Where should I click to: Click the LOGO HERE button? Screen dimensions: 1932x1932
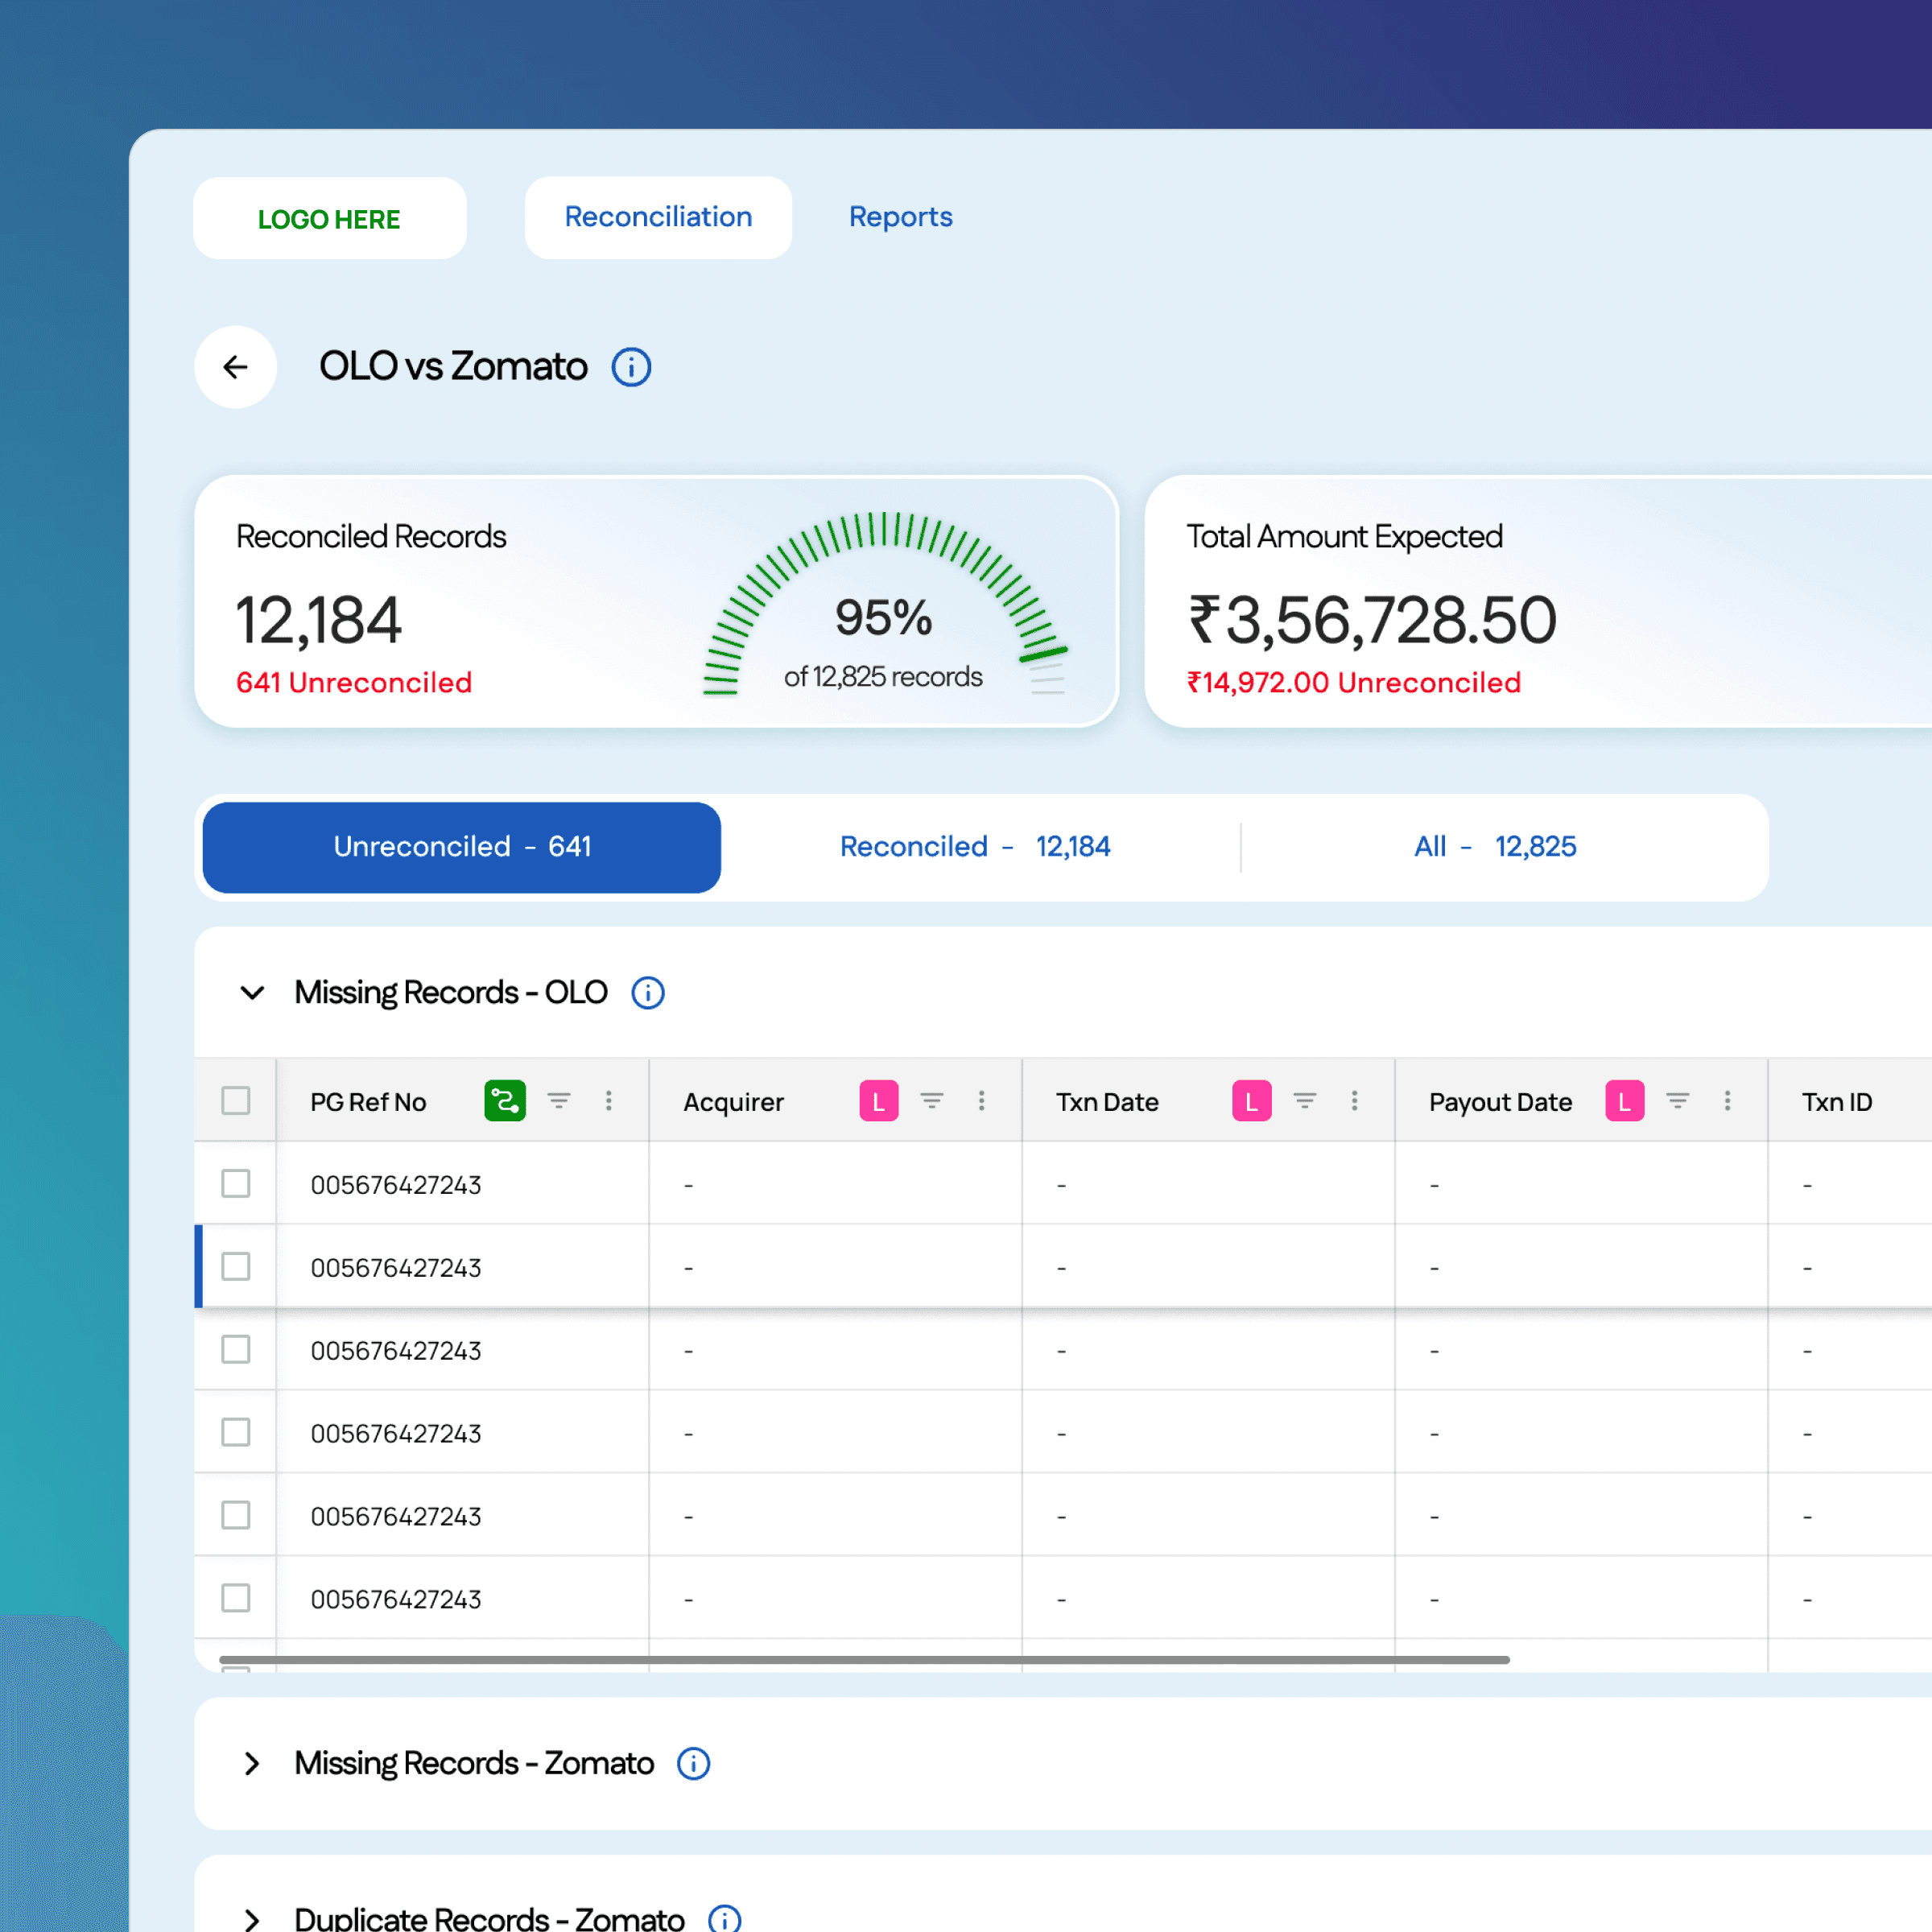330,218
